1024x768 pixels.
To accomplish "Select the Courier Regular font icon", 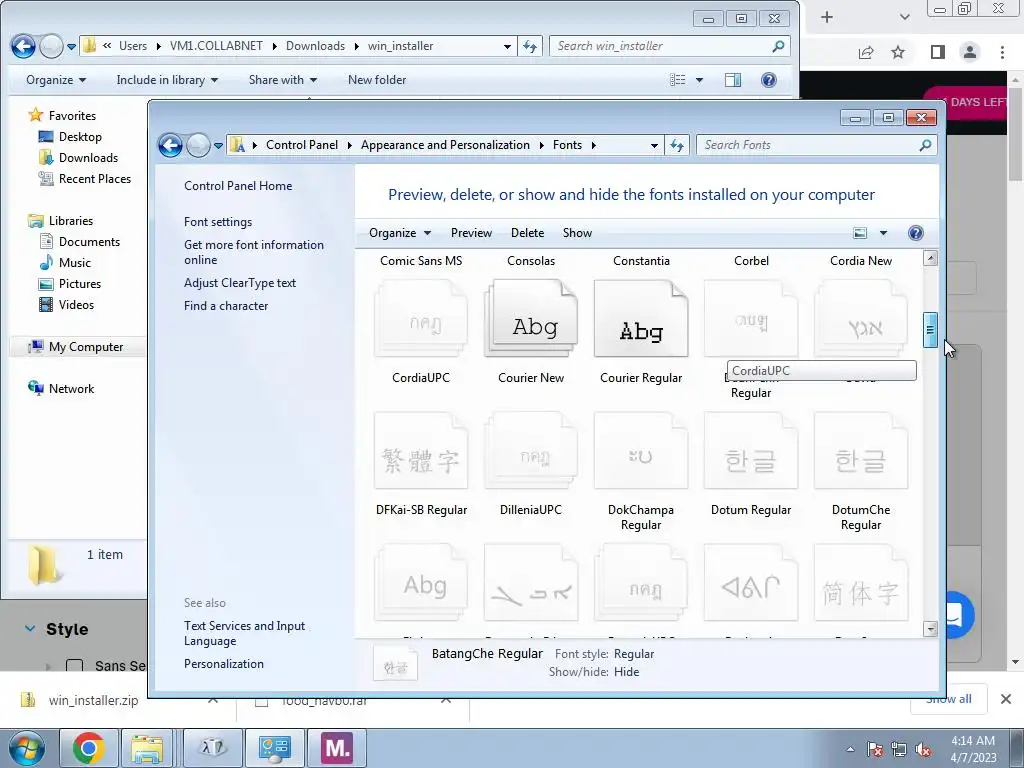I will [x=641, y=319].
